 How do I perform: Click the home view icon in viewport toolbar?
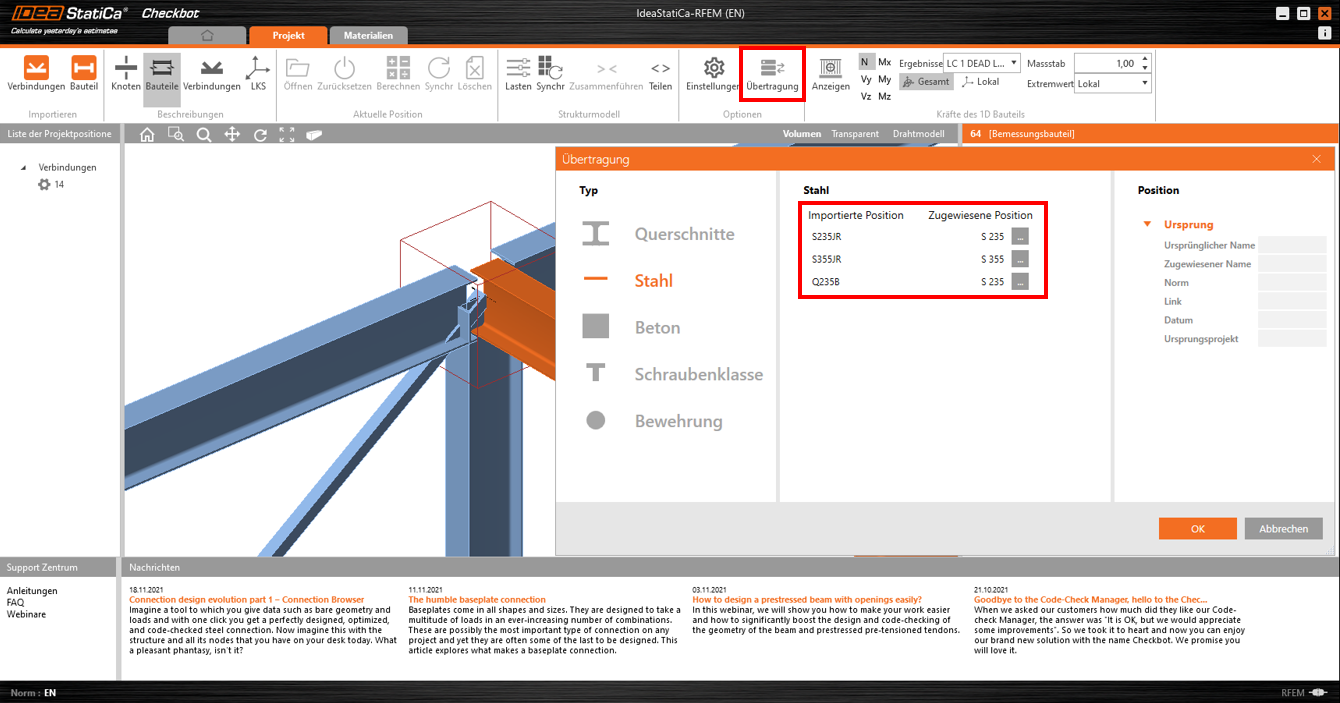147,135
